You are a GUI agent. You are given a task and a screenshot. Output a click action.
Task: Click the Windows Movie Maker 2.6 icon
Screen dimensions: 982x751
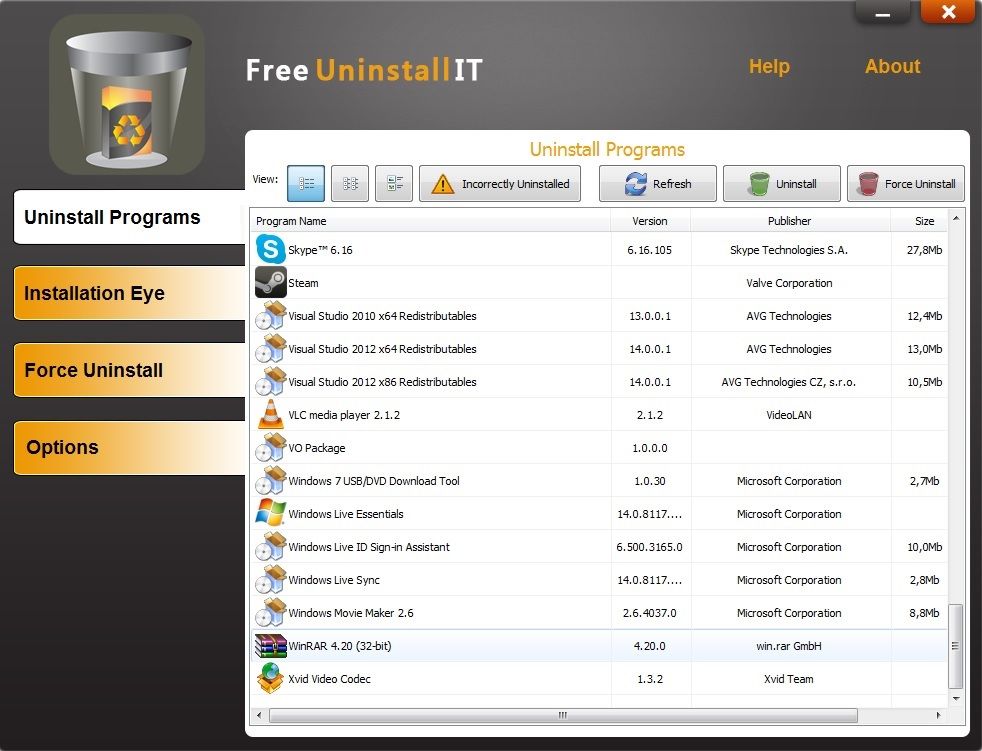click(271, 613)
